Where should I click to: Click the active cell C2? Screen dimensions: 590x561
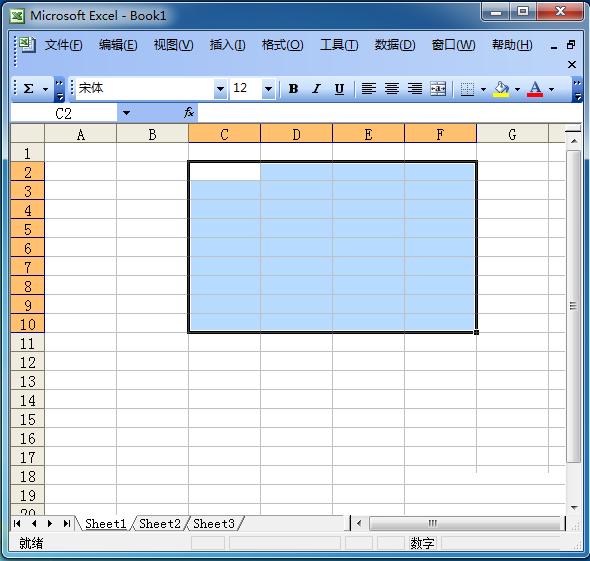(225, 171)
